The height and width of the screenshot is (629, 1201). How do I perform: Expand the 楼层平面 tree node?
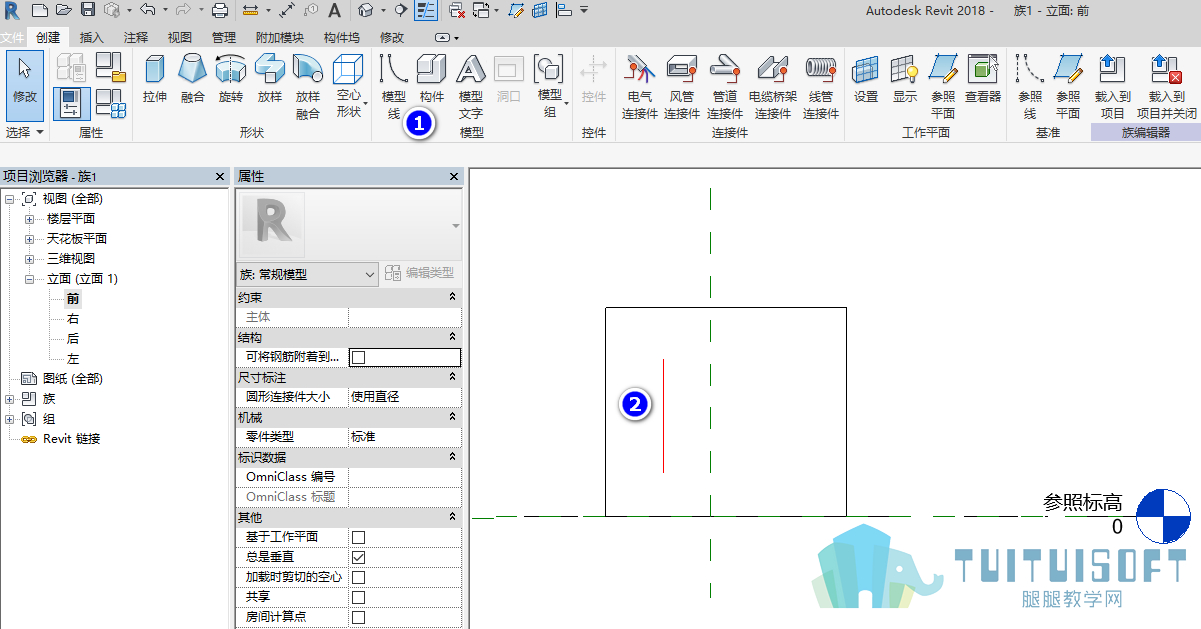coord(29,219)
